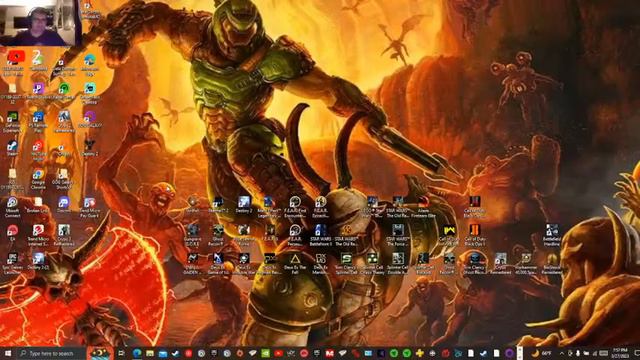Open File Explorer from the taskbar
This screenshot has width=640, height=360.
click(150, 353)
